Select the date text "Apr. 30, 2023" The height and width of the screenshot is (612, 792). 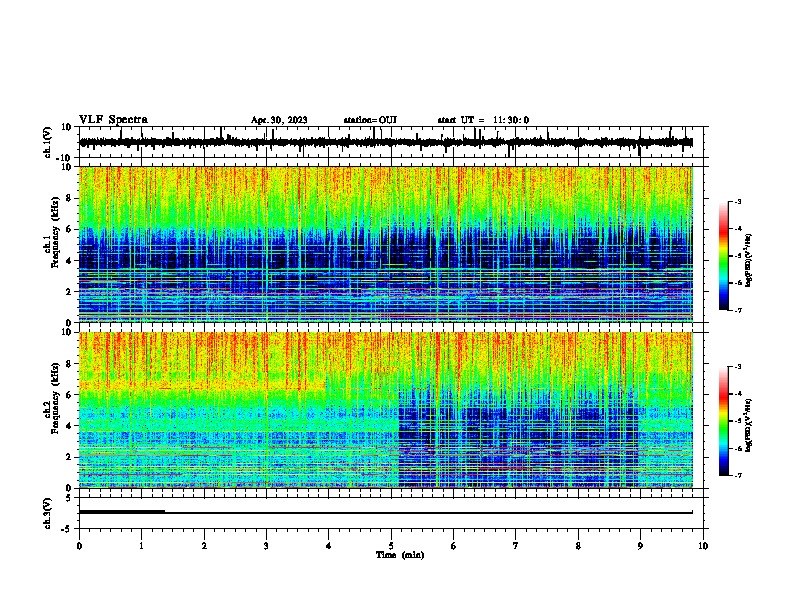pyautogui.click(x=279, y=120)
